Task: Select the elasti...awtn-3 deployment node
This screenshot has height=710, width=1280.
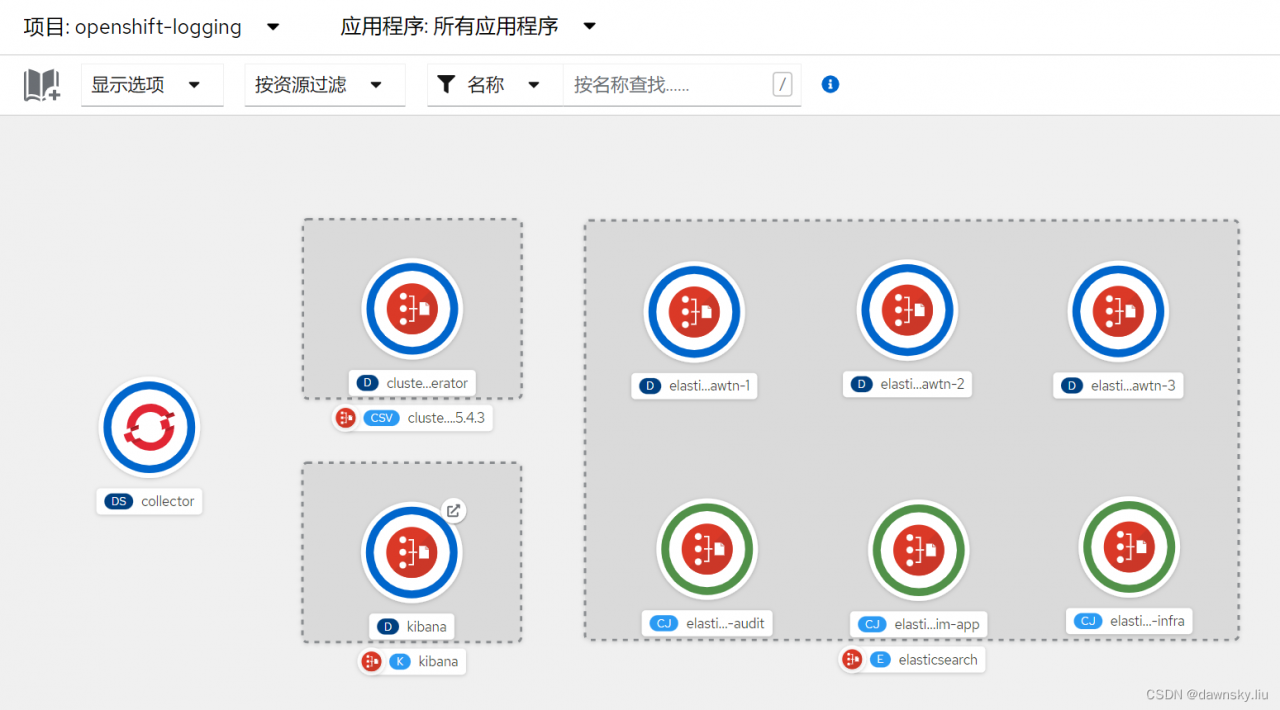Action: (x=1118, y=311)
